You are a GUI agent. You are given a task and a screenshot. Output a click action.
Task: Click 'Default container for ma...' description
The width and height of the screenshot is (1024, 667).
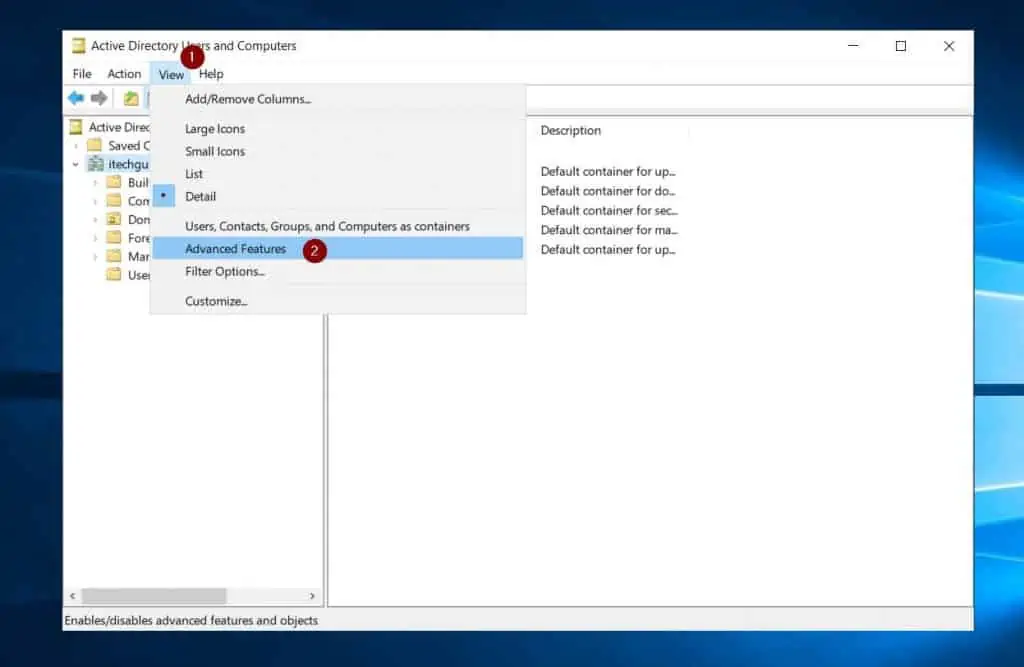609,230
